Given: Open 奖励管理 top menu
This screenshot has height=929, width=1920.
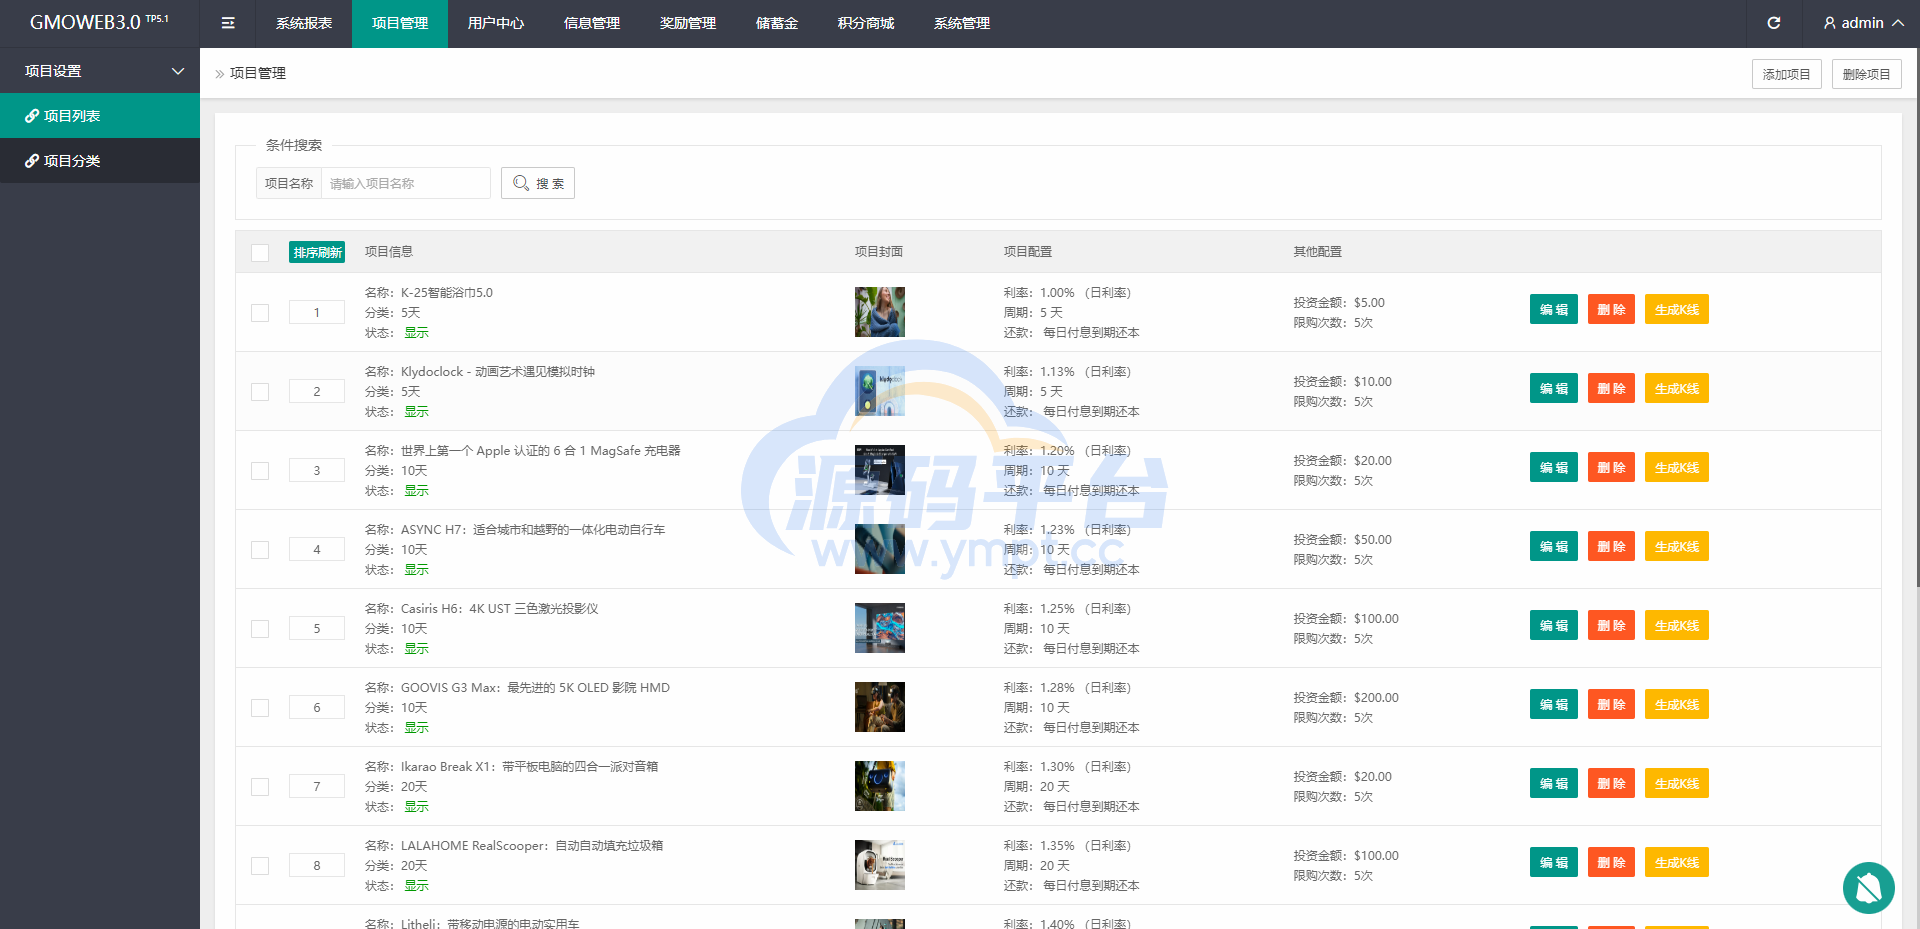Looking at the screenshot, I should [x=688, y=23].
